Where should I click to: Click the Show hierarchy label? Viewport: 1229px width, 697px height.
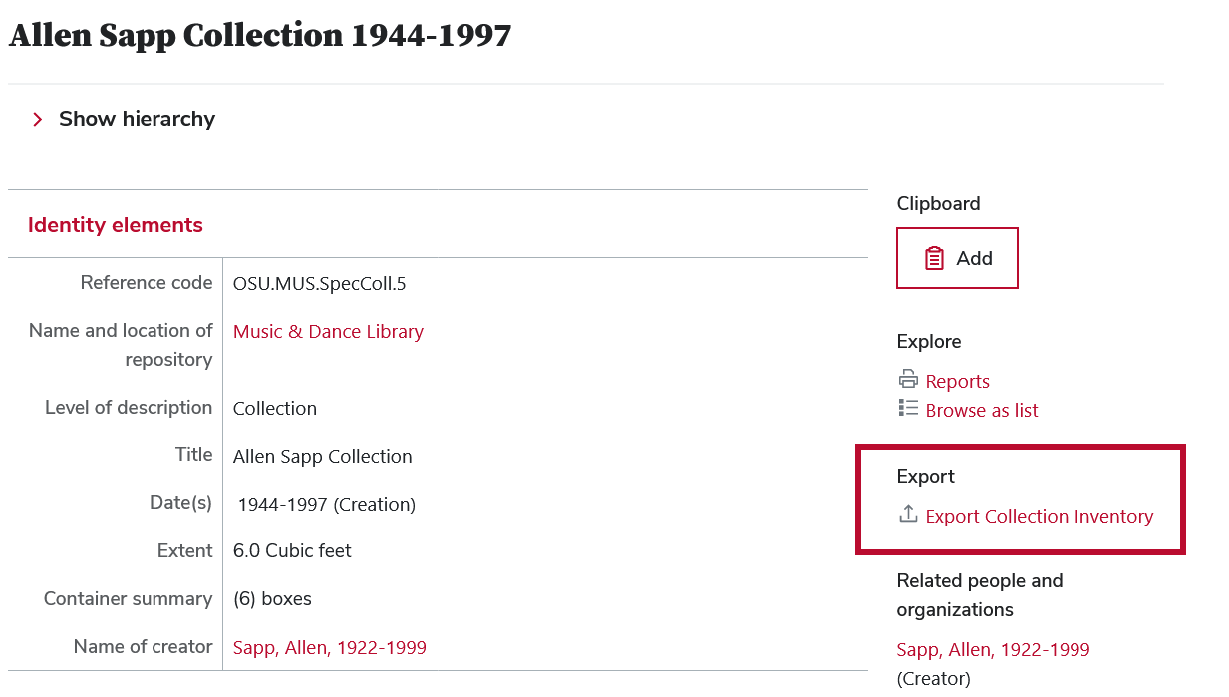tap(137, 119)
